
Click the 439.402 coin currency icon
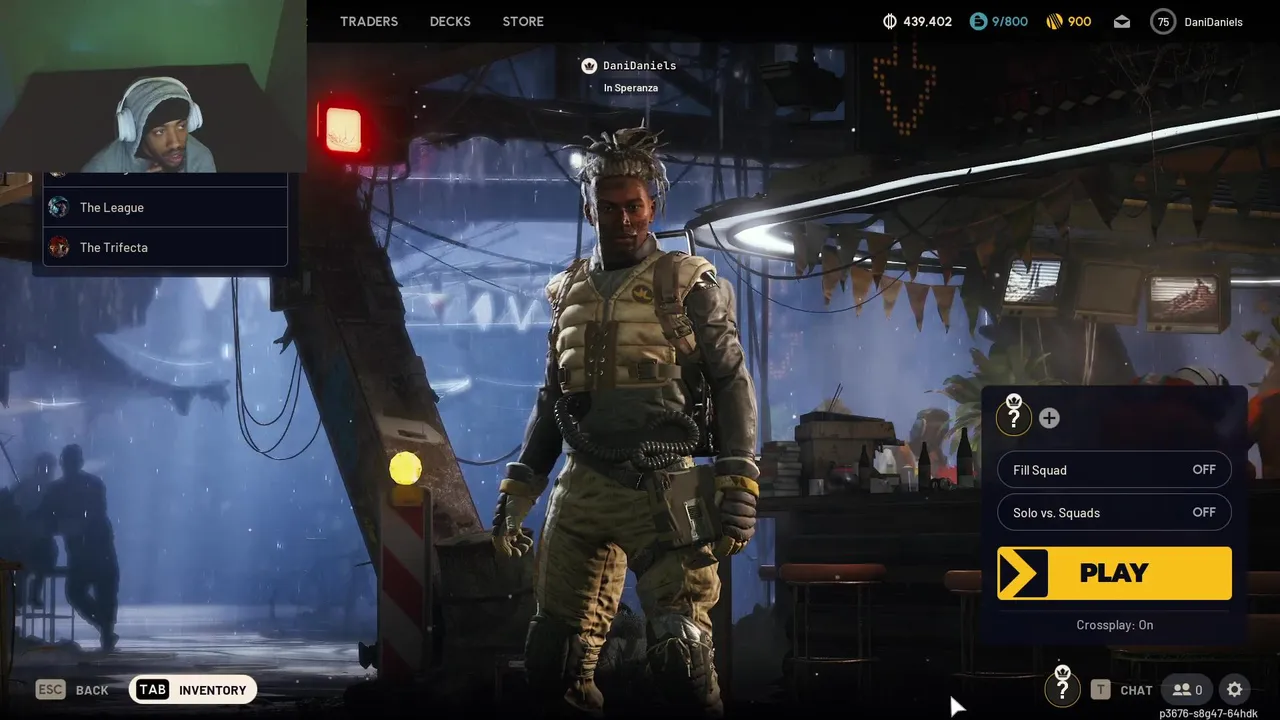point(890,21)
